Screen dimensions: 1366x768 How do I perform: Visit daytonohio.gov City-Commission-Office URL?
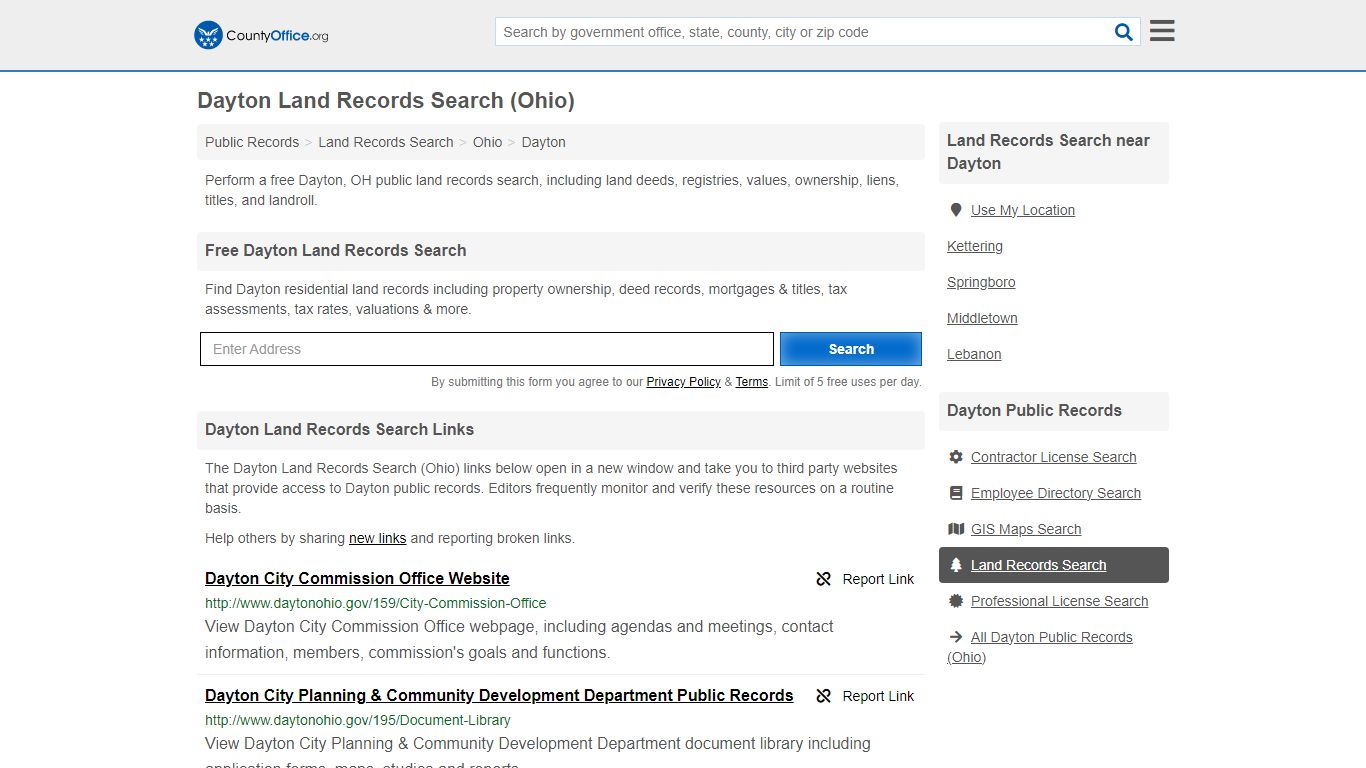[376, 603]
